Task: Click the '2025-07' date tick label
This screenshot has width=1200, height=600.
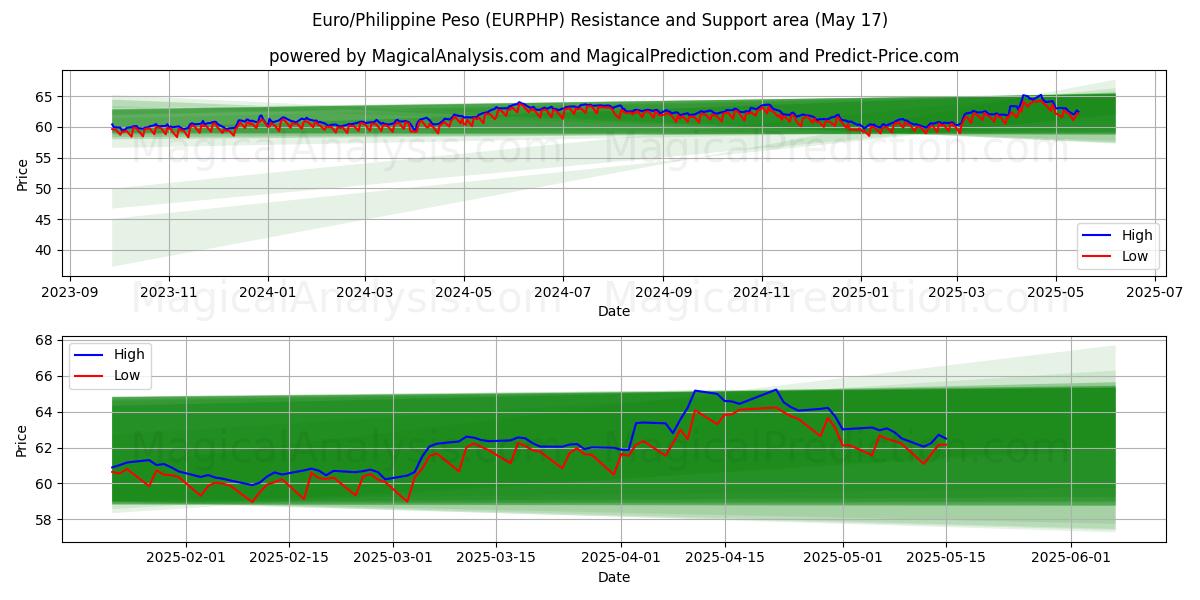Action: (1155, 291)
